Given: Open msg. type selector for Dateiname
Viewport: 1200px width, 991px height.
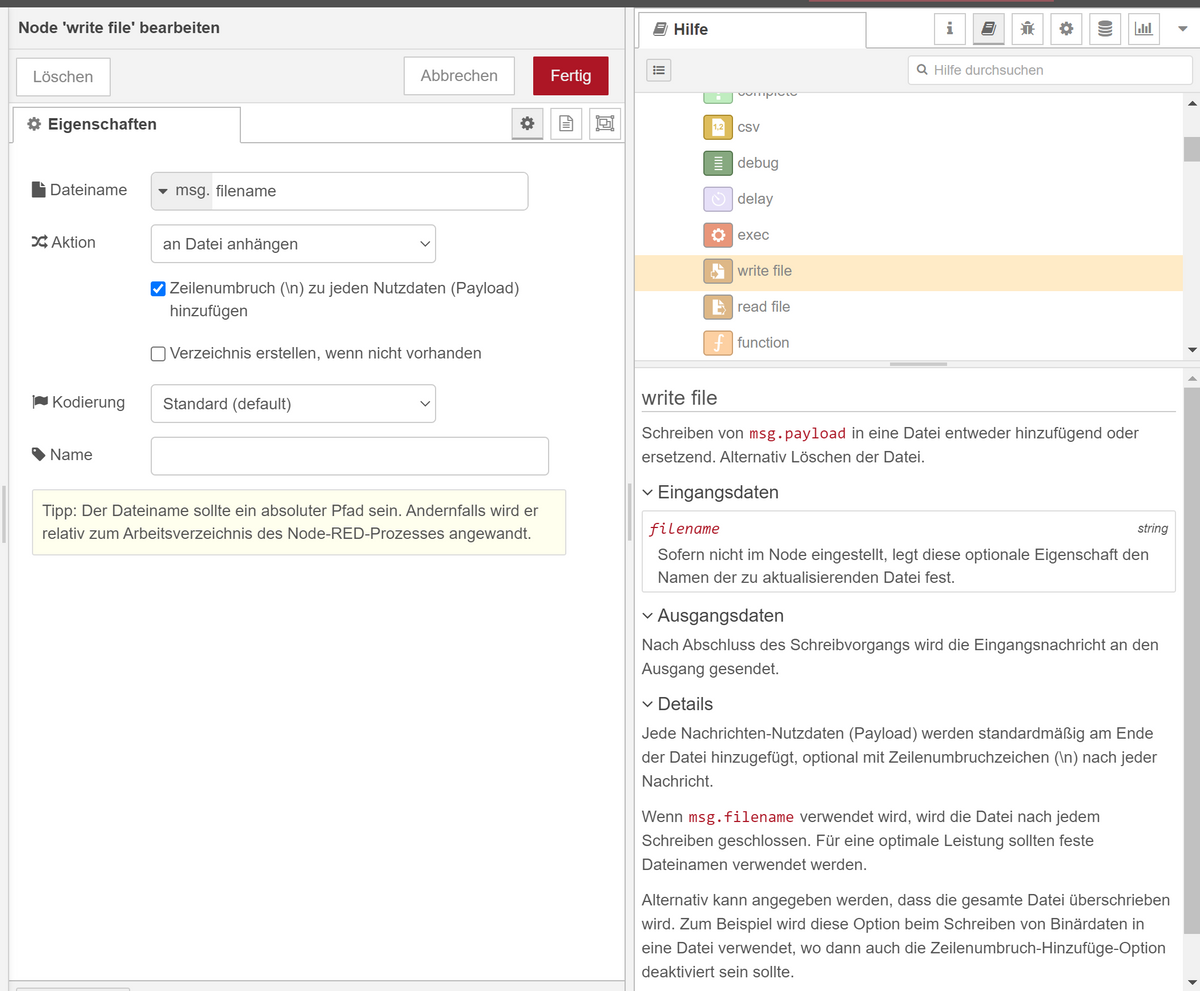Looking at the screenshot, I should point(181,191).
